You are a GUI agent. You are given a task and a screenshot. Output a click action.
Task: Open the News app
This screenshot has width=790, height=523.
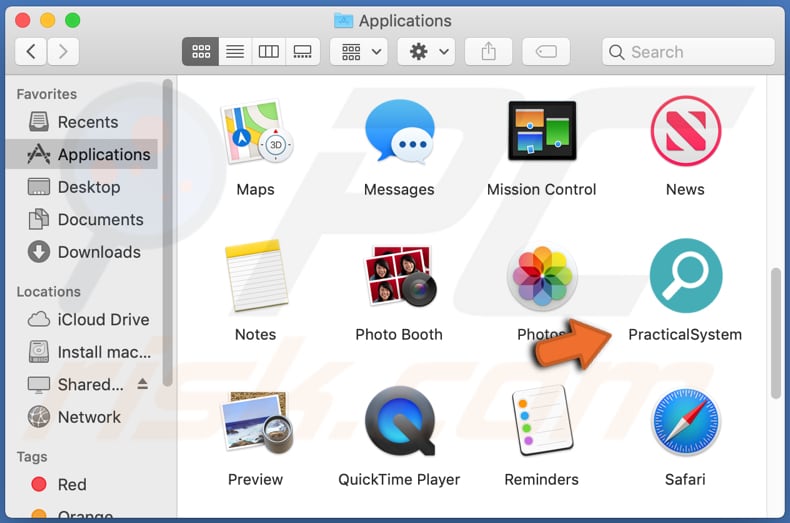pos(685,131)
